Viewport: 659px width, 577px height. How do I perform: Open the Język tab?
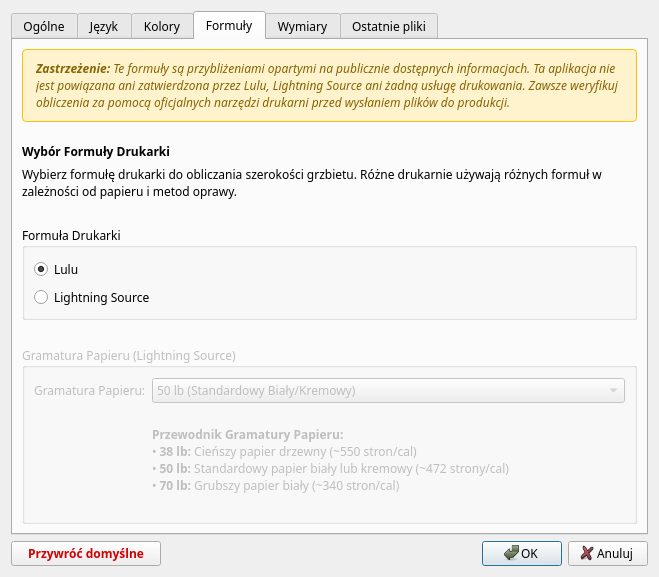point(103,27)
